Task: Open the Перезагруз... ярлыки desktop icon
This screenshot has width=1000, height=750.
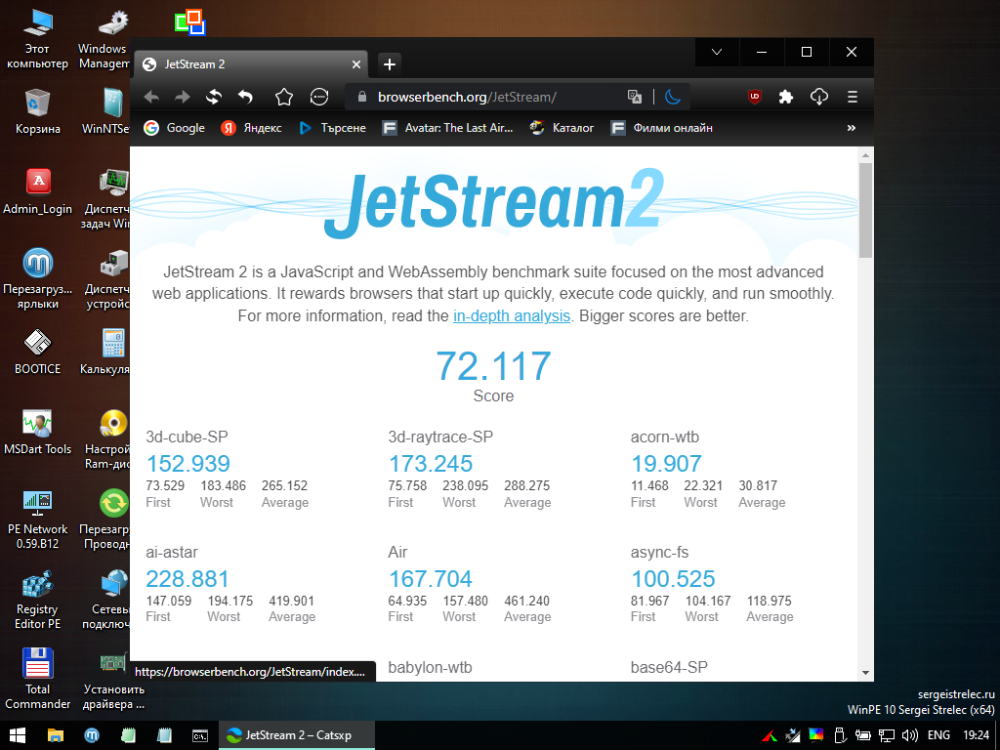Action: click(37, 279)
